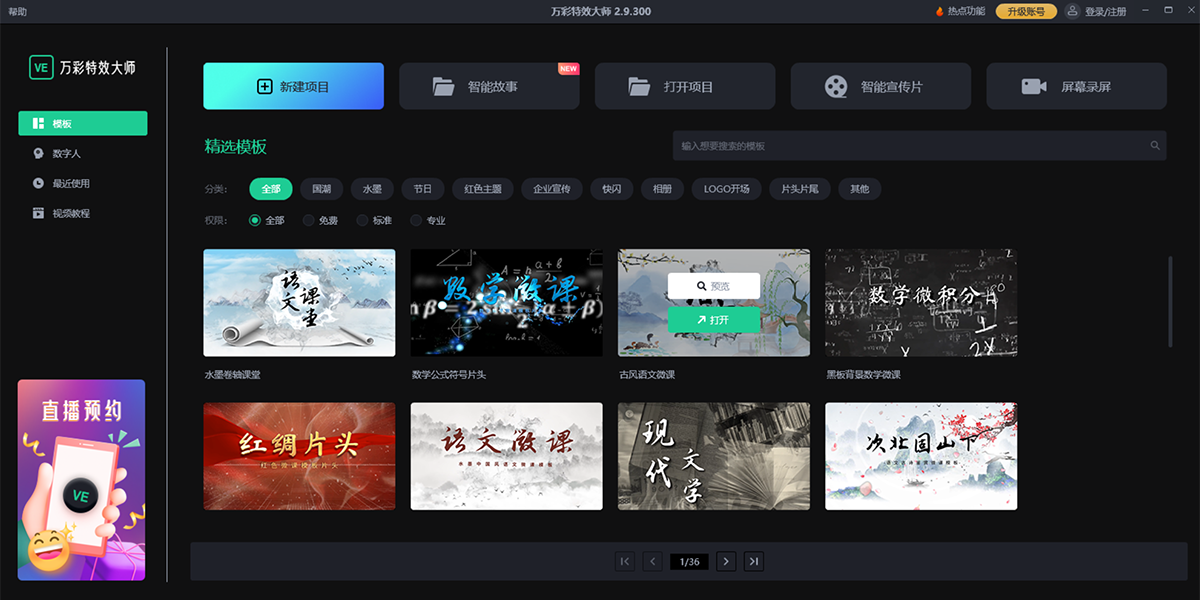Launch 屏幕录屏 screen recording
This screenshot has width=1200, height=600.
point(1076,86)
